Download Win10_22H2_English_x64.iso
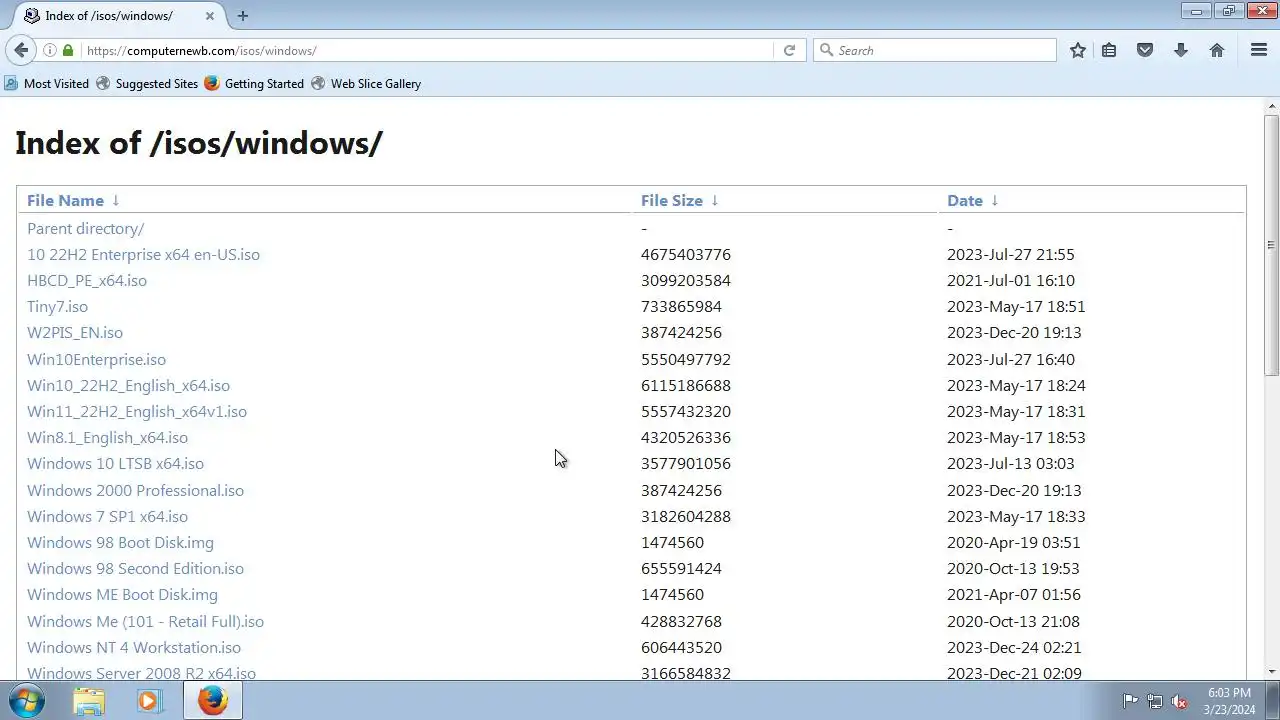The height and width of the screenshot is (720, 1280). pos(128,385)
